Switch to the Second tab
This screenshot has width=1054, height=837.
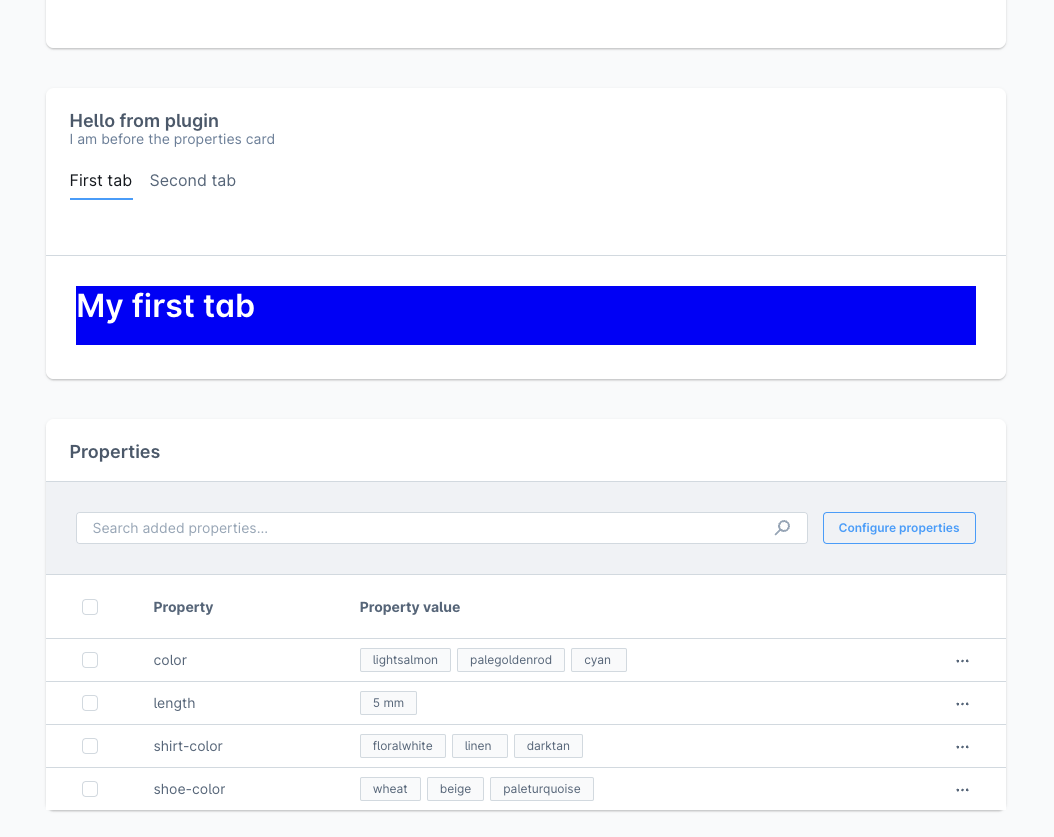192,181
